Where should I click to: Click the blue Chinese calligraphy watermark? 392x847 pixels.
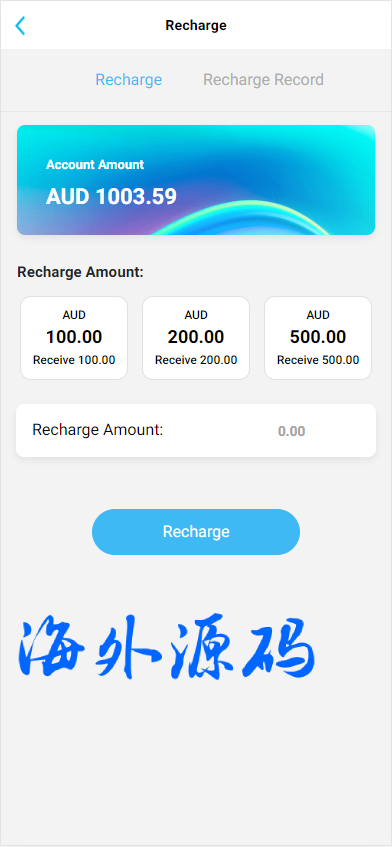pos(166,647)
